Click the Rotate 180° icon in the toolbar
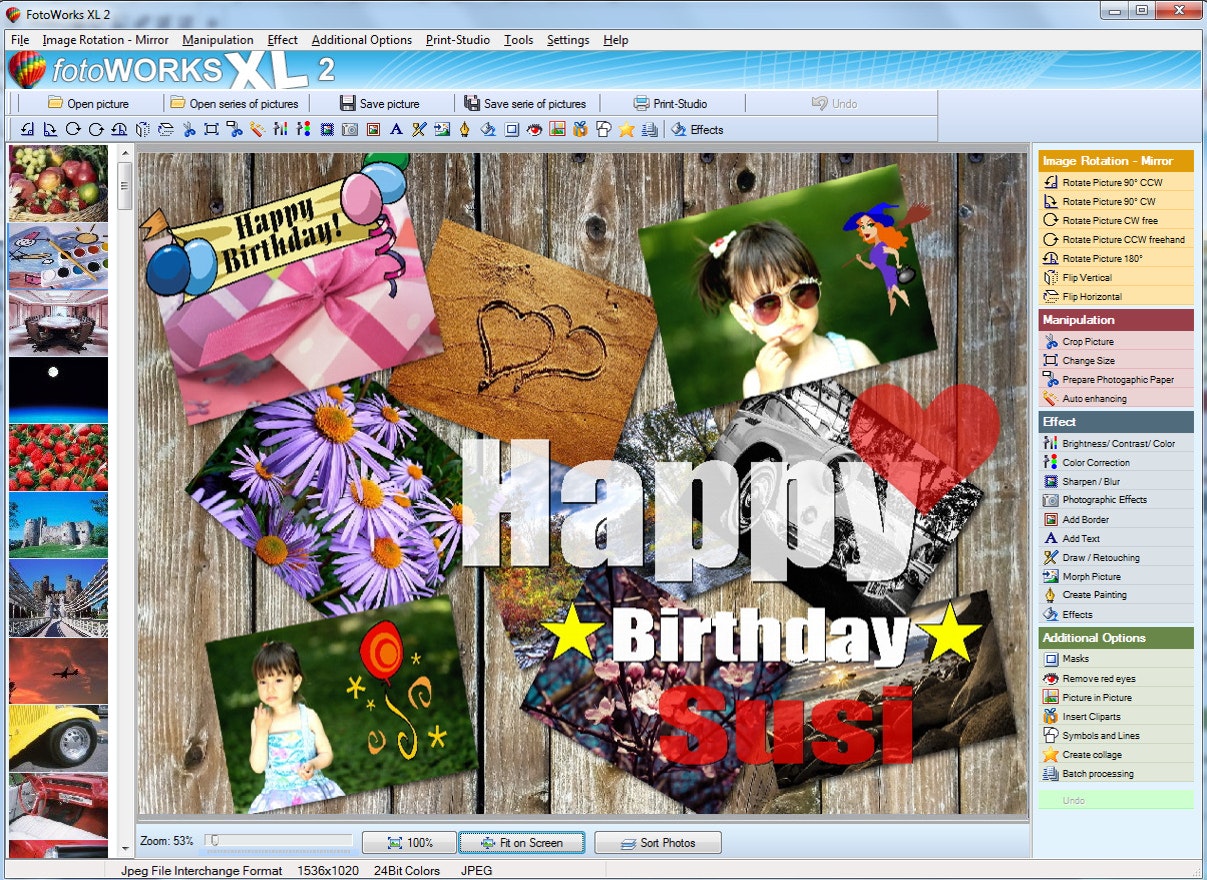Viewport: 1207px width, 880px height. point(119,129)
